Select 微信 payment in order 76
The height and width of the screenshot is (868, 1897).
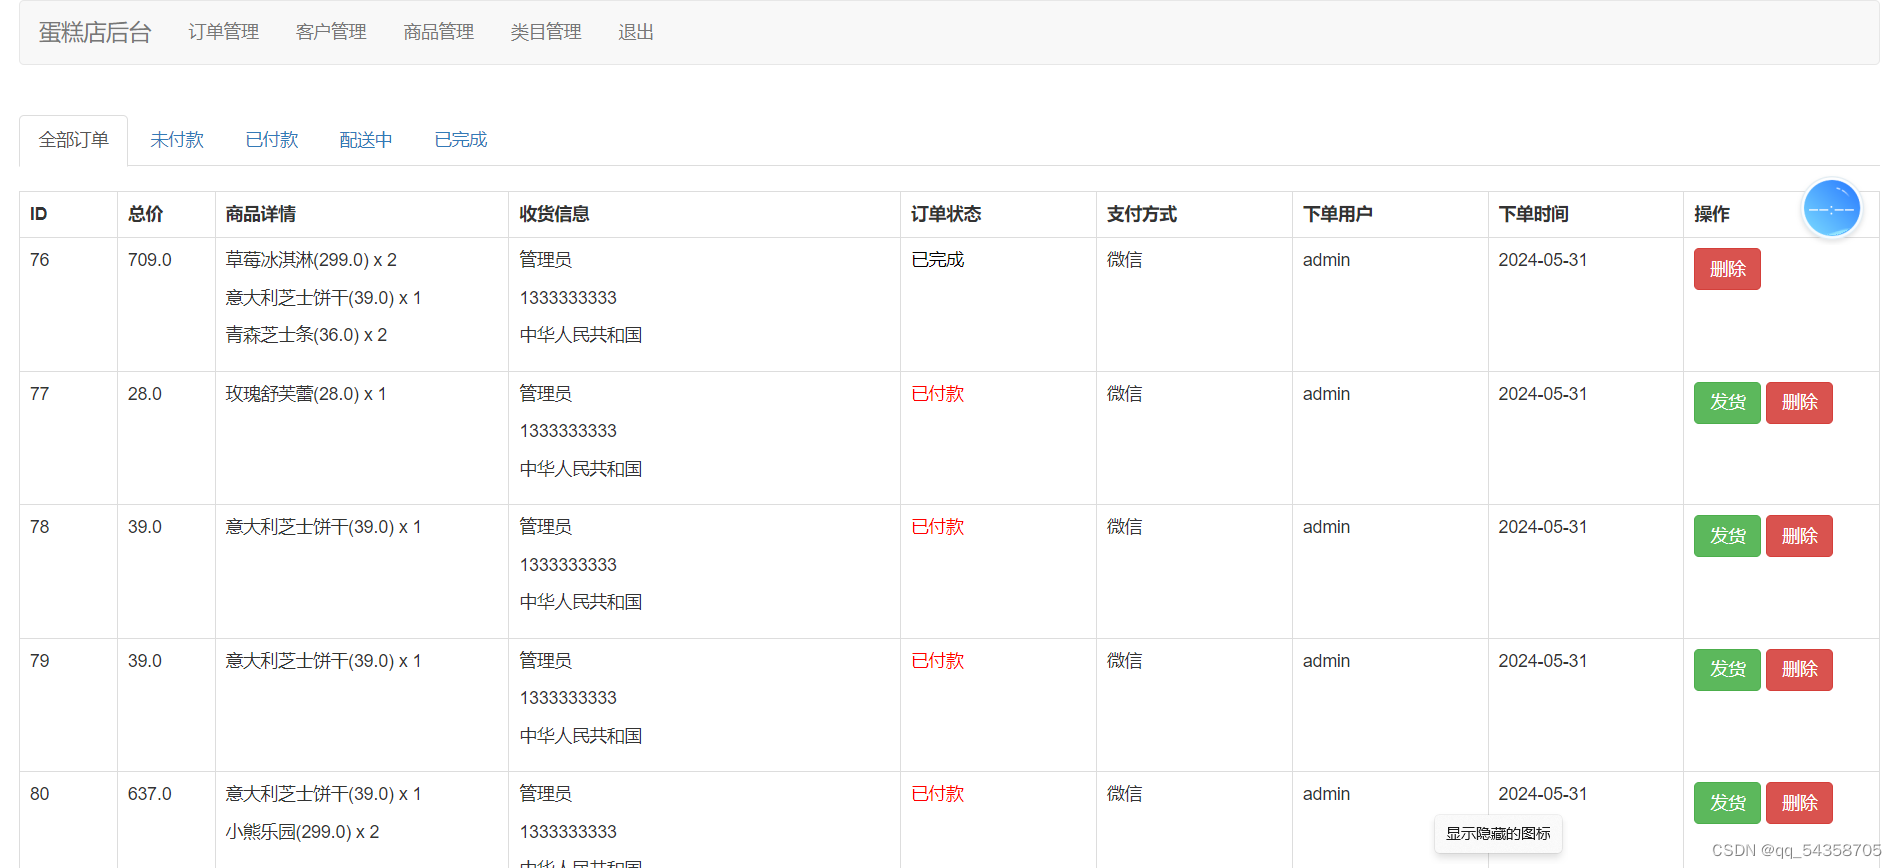(1125, 260)
